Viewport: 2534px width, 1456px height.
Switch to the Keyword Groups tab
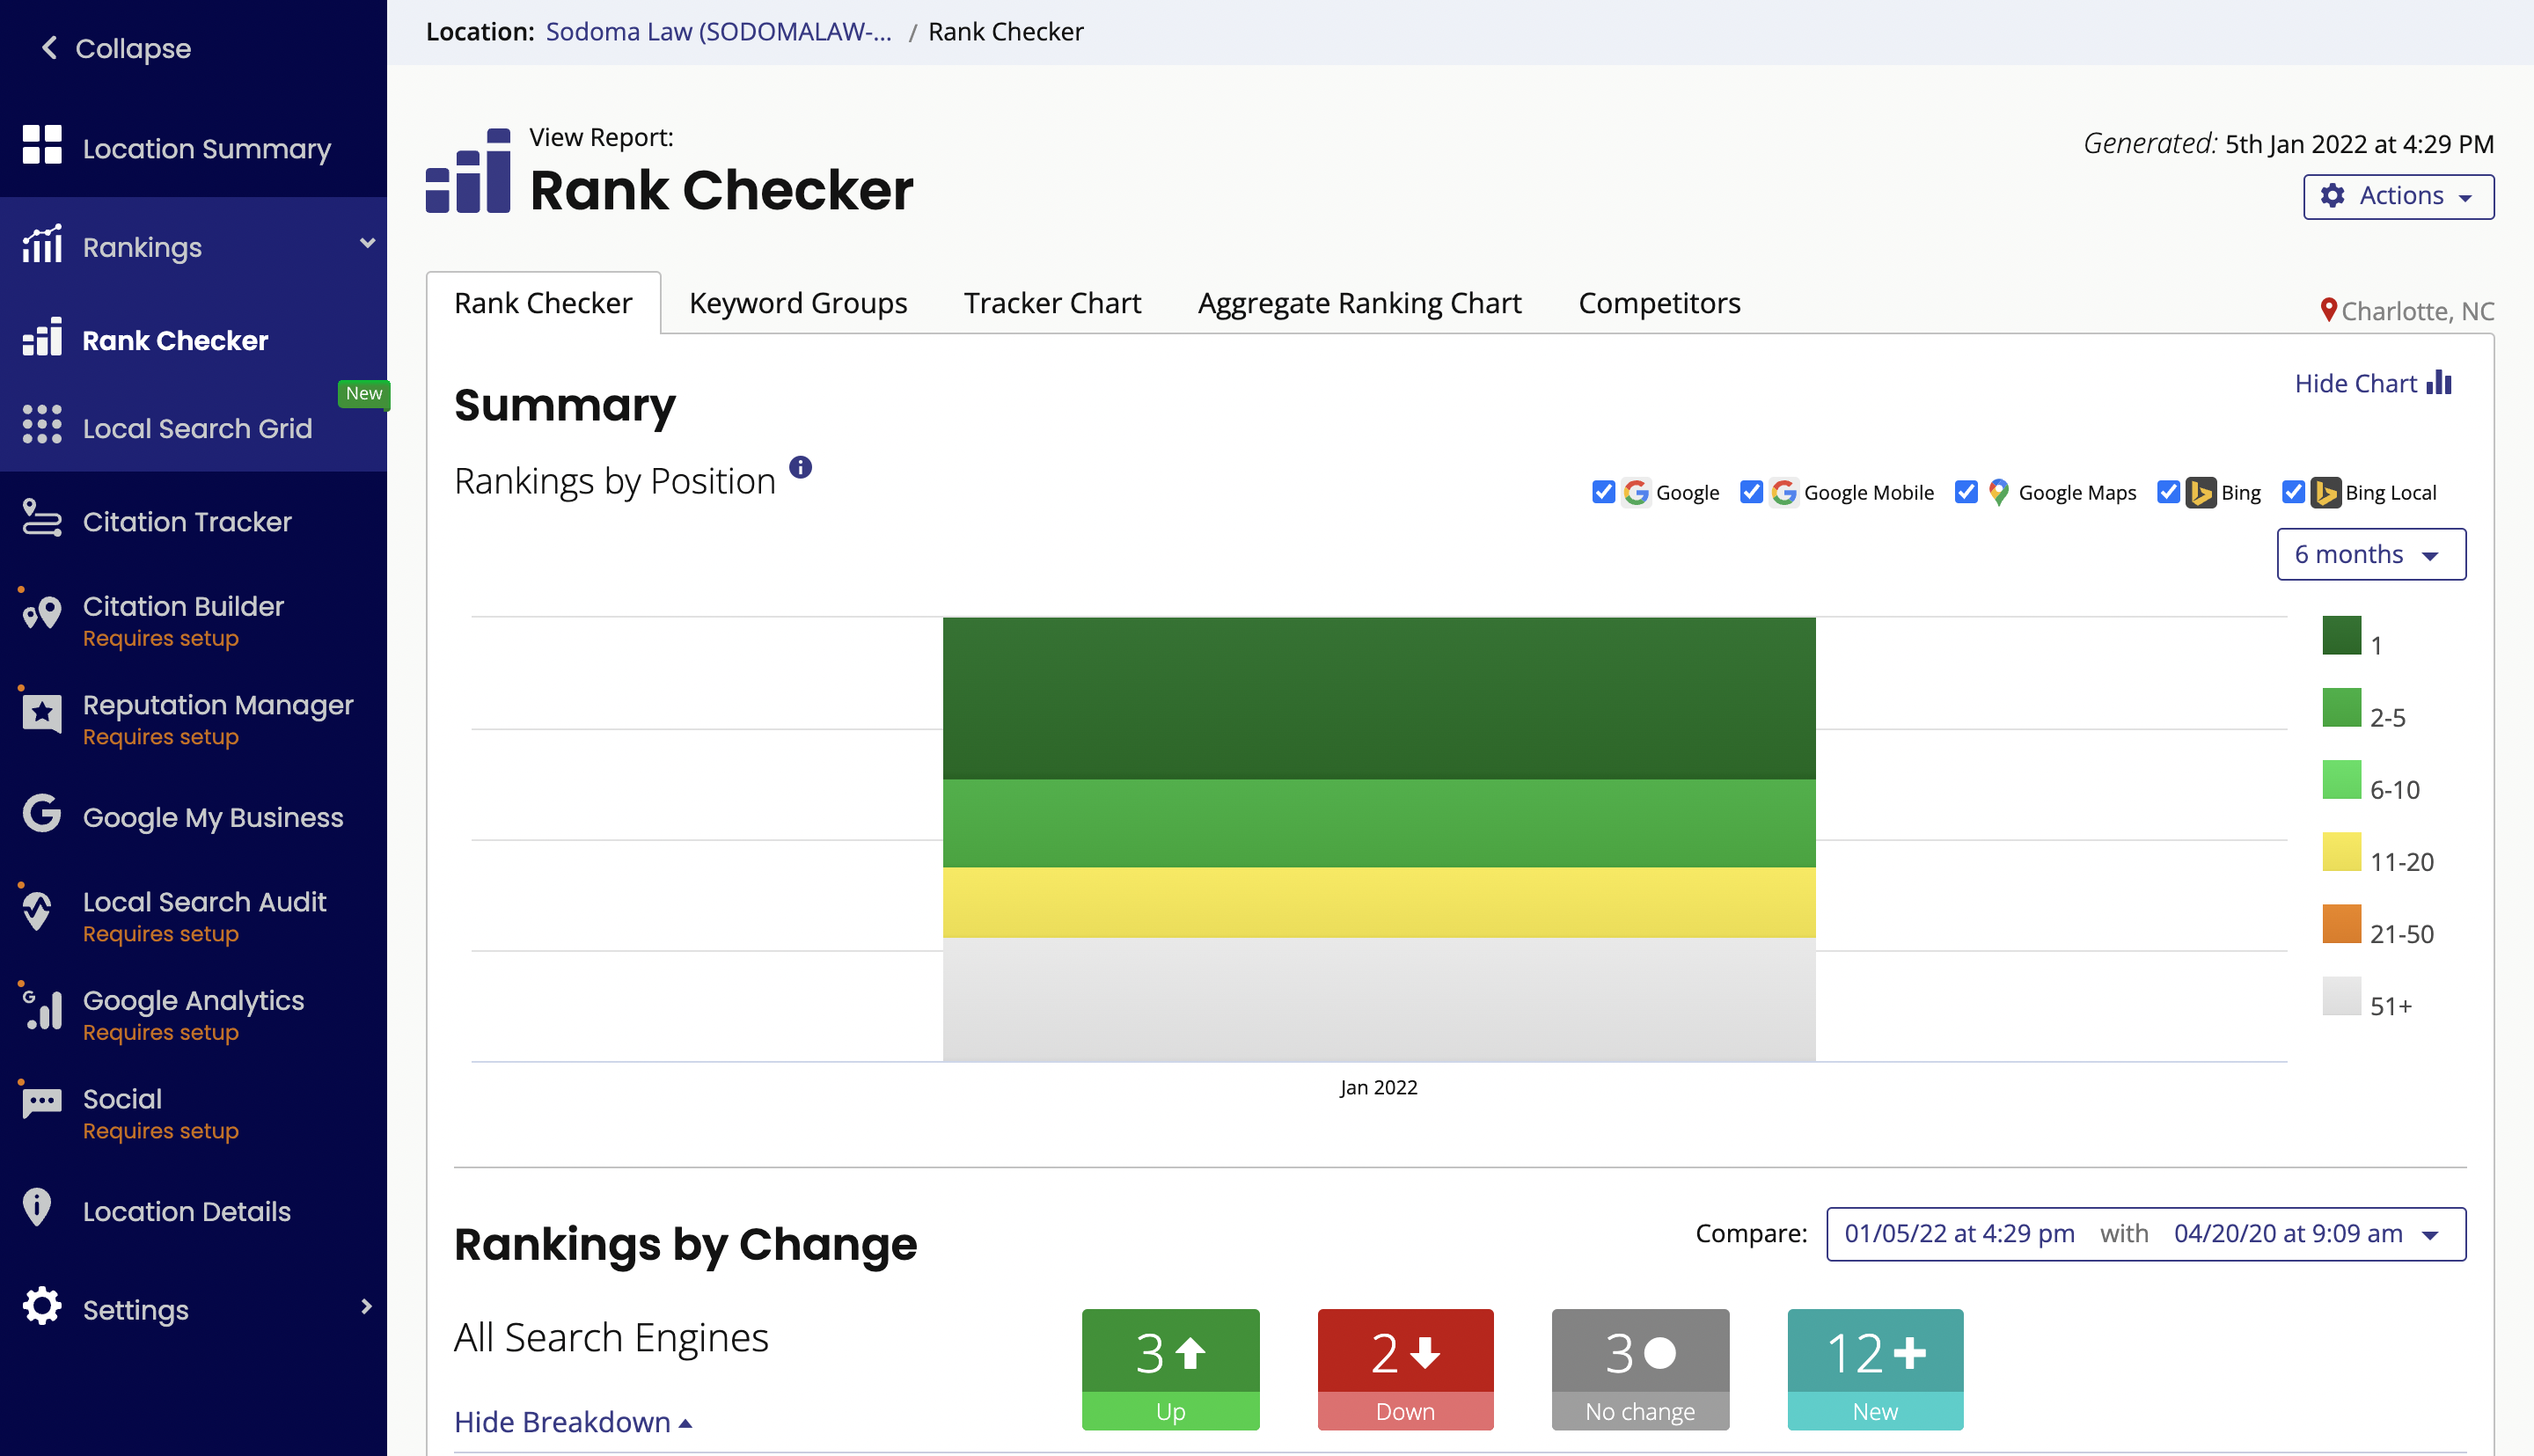point(798,303)
